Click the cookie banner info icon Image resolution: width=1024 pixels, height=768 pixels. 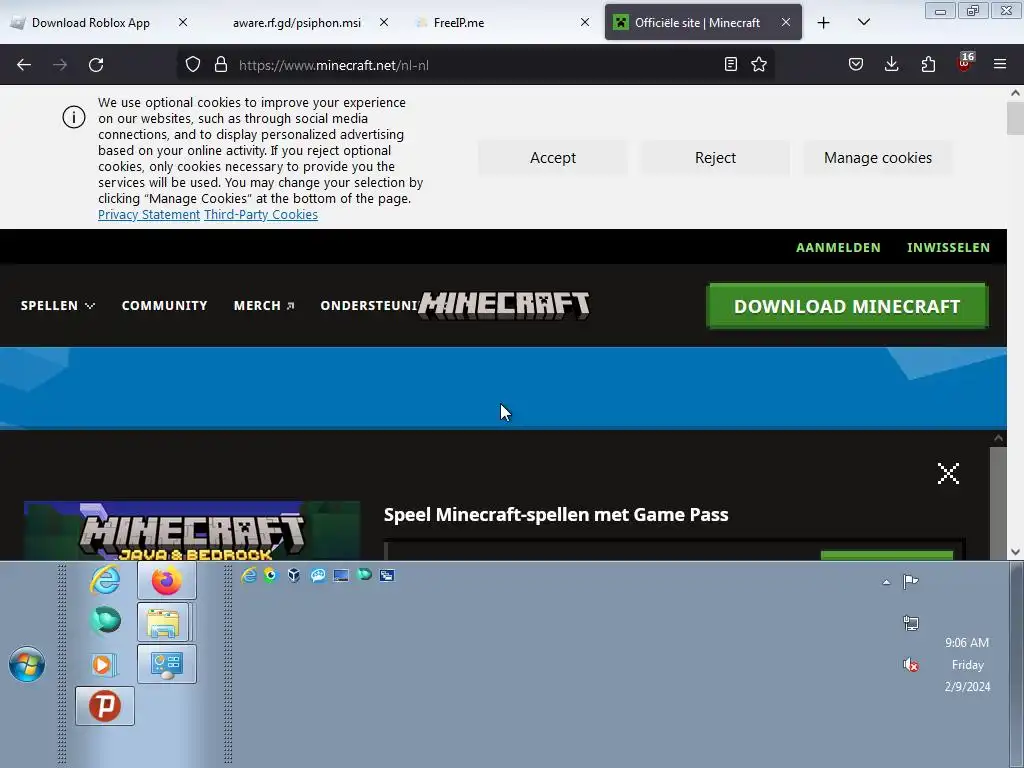[x=74, y=118]
